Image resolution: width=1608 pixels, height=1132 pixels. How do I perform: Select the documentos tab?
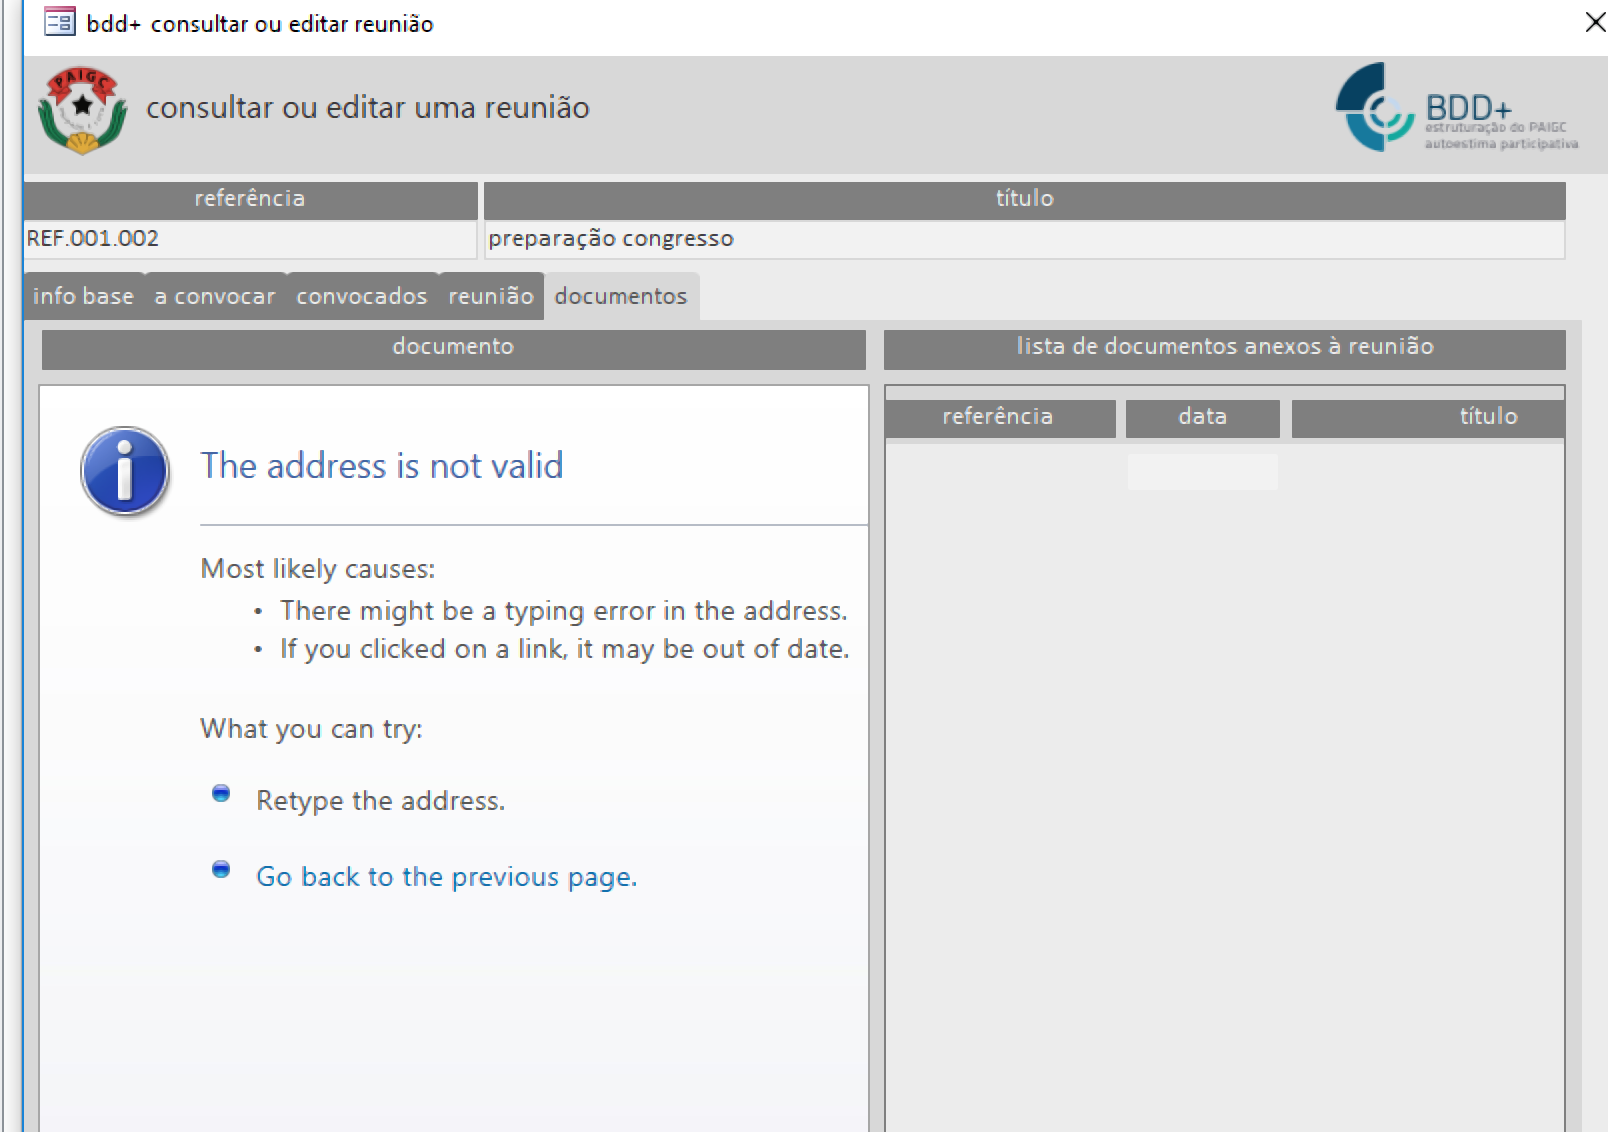coord(621,296)
